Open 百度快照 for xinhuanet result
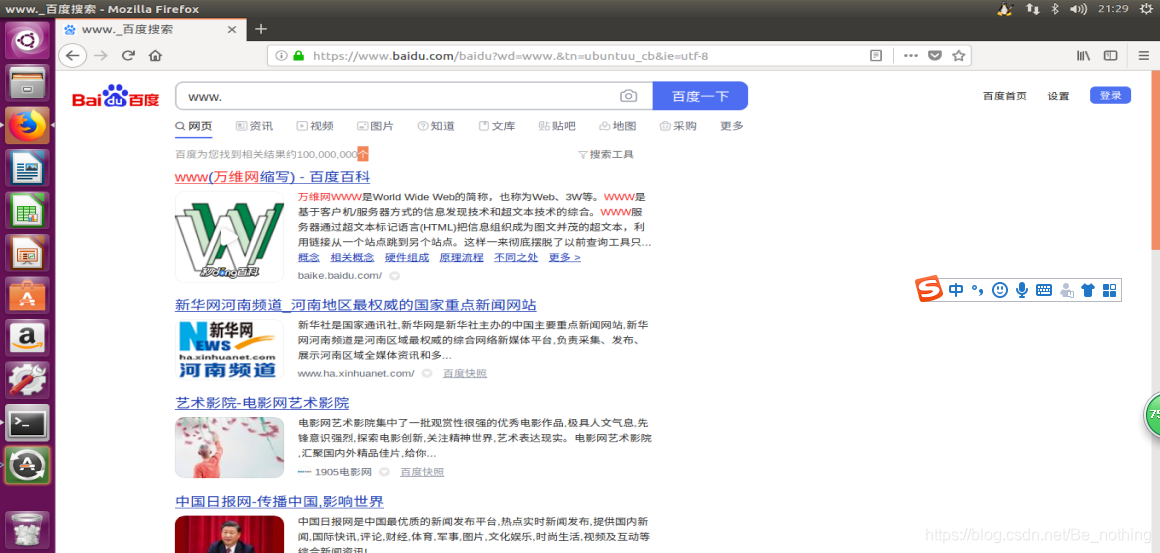This screenshot has width=1160, height=553. [465, 373]
